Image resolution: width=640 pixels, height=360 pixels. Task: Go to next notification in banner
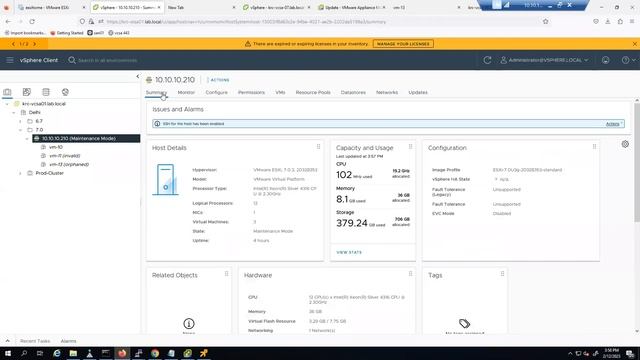35,44
